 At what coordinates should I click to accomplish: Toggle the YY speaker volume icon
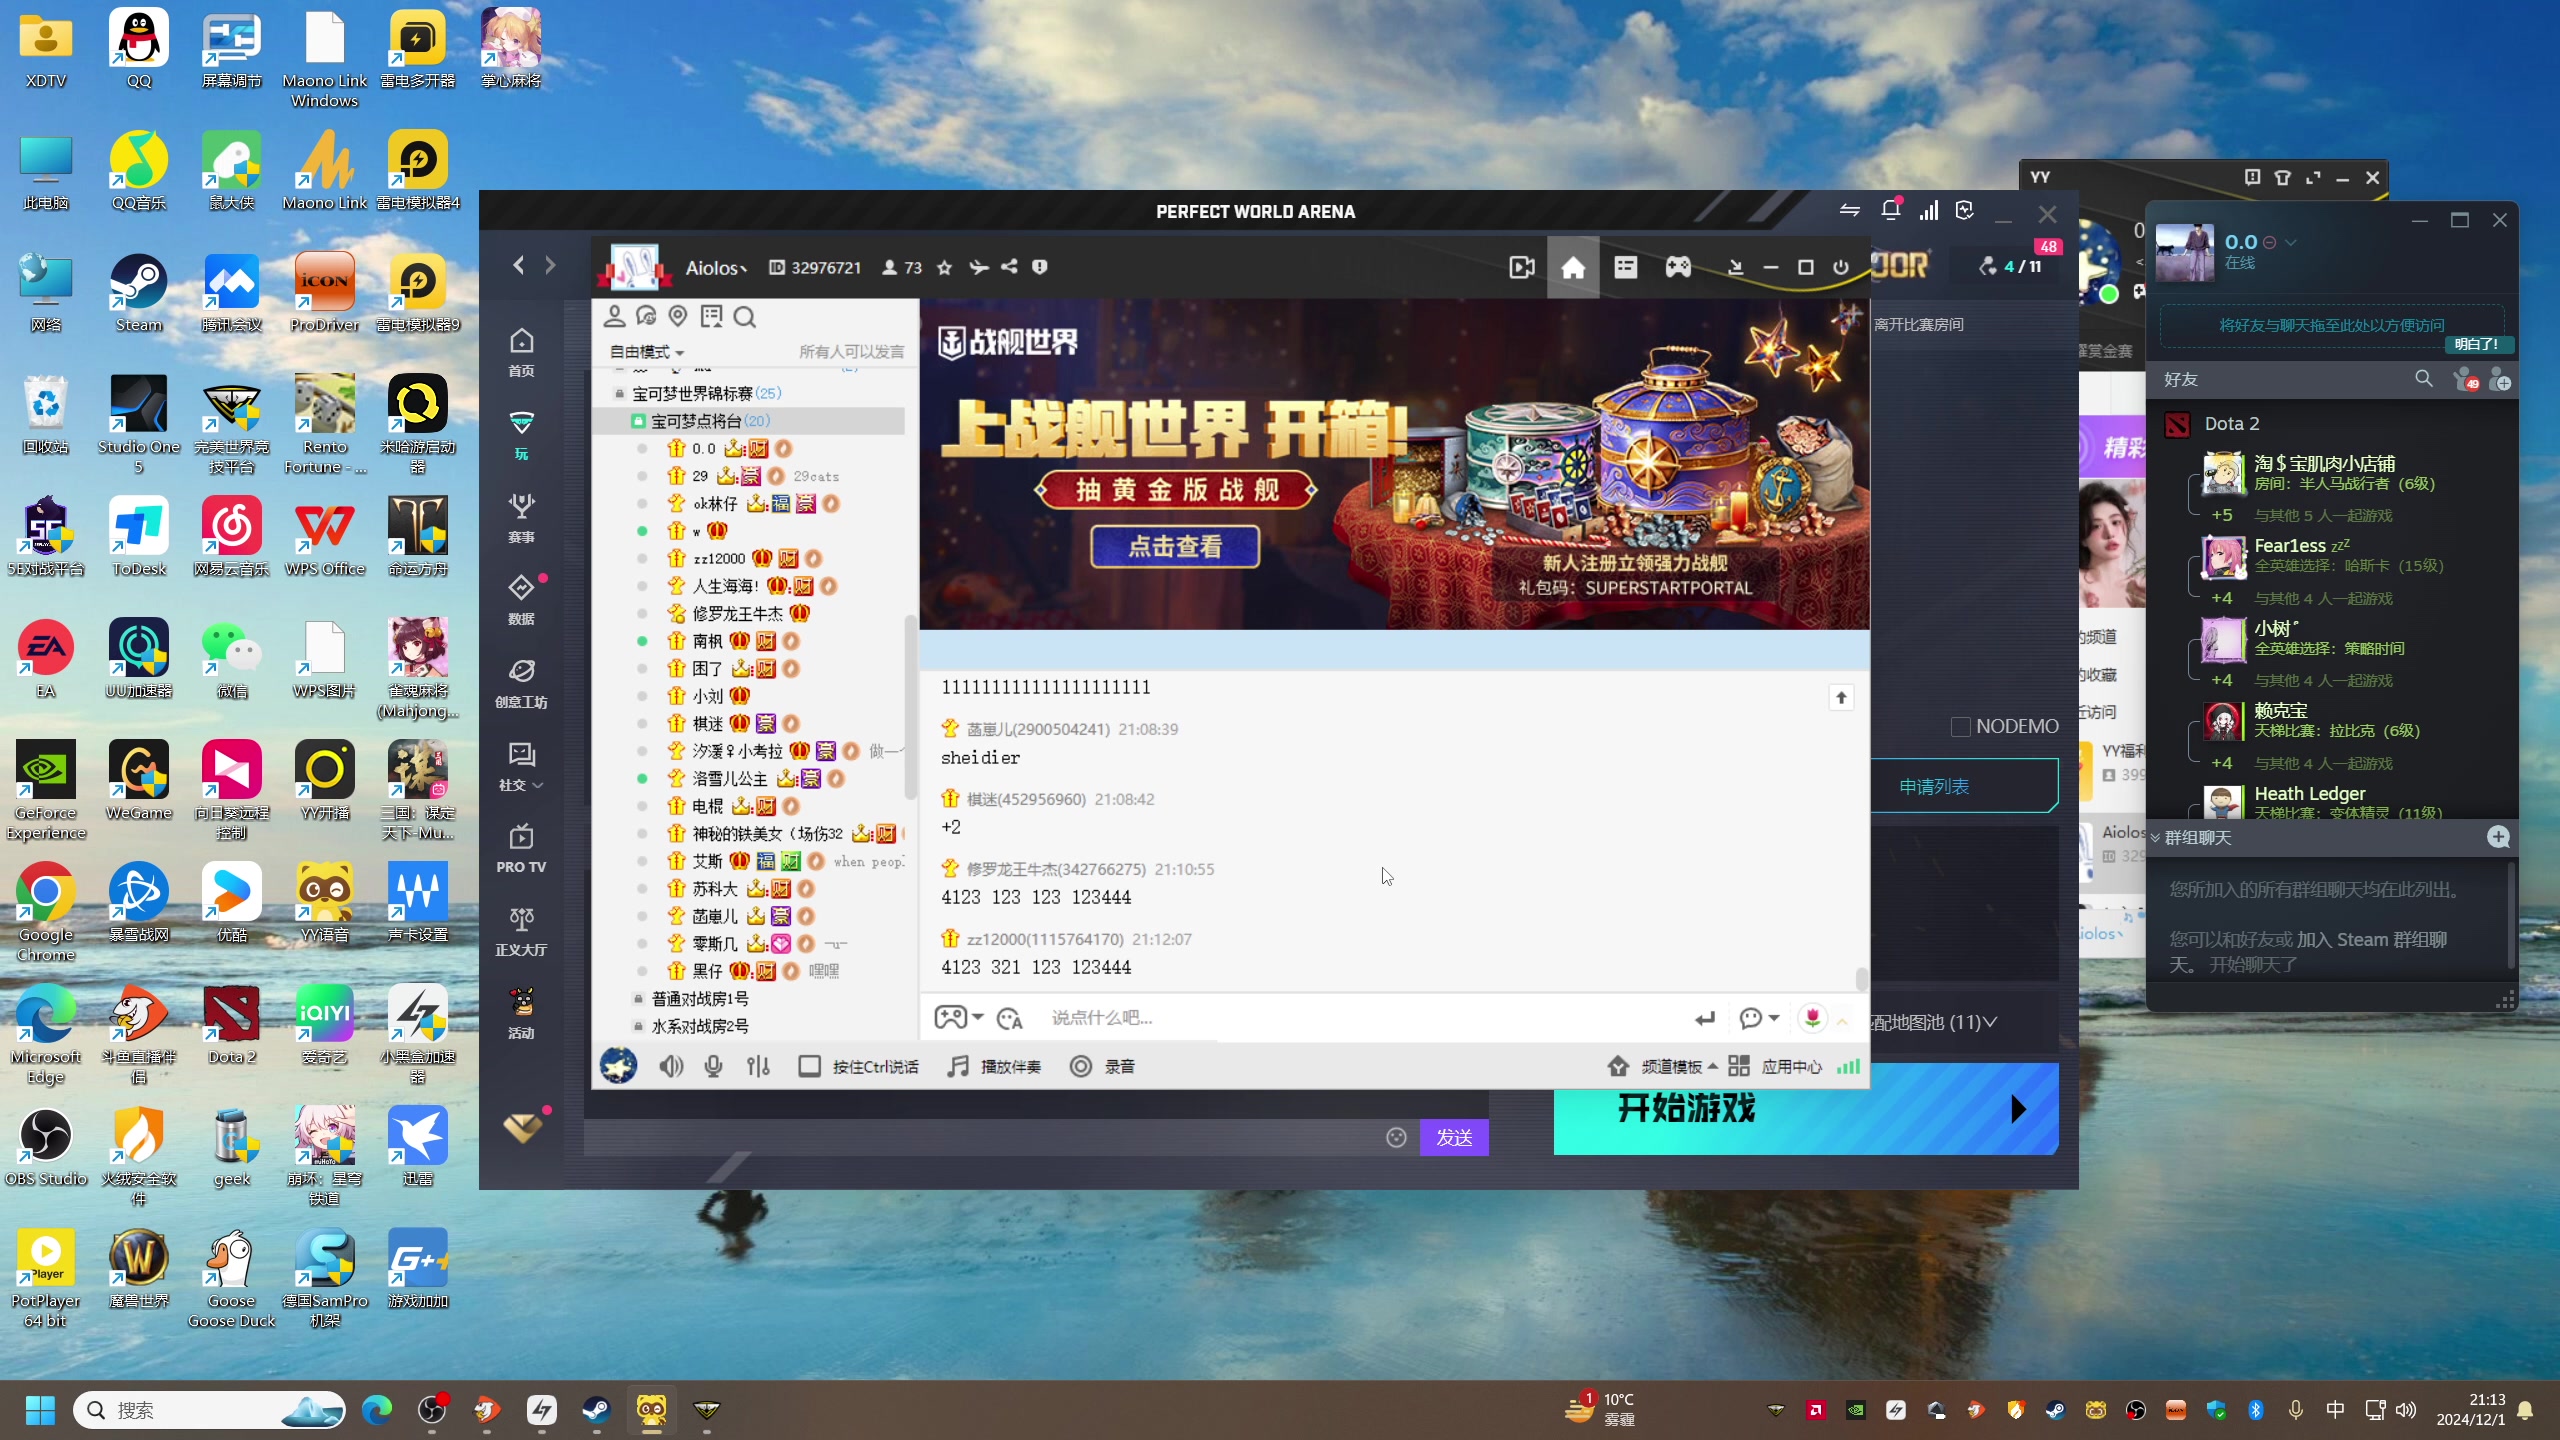671,1067
